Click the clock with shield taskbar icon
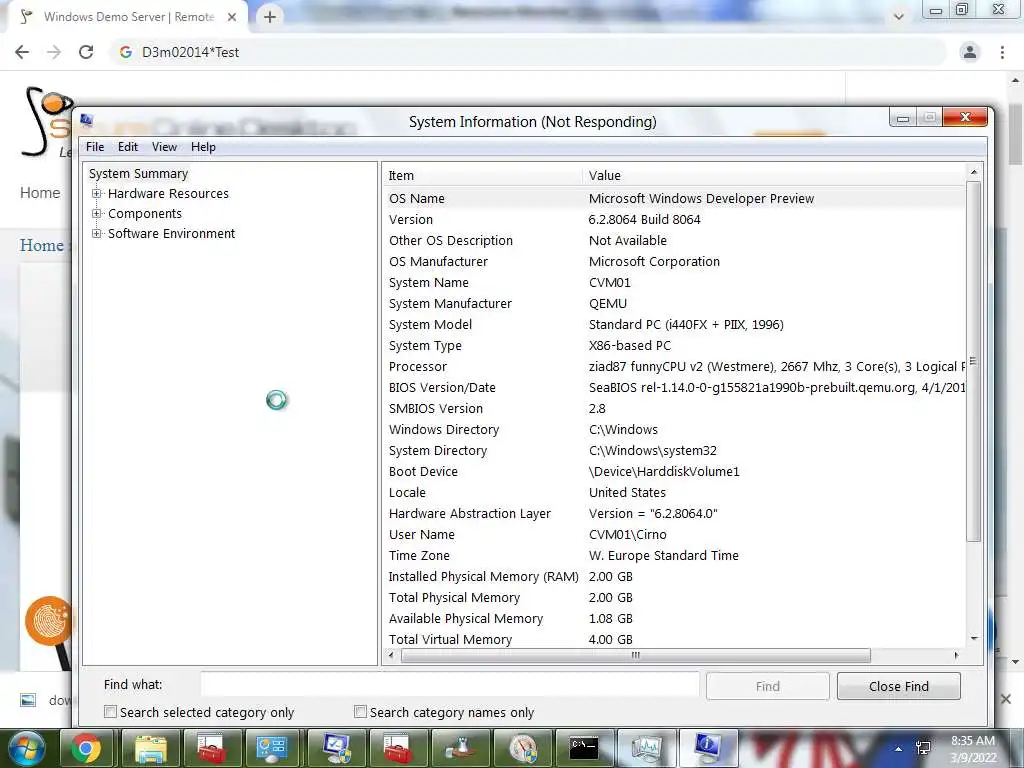This screenshot has width=1024, height=768. 522,748
